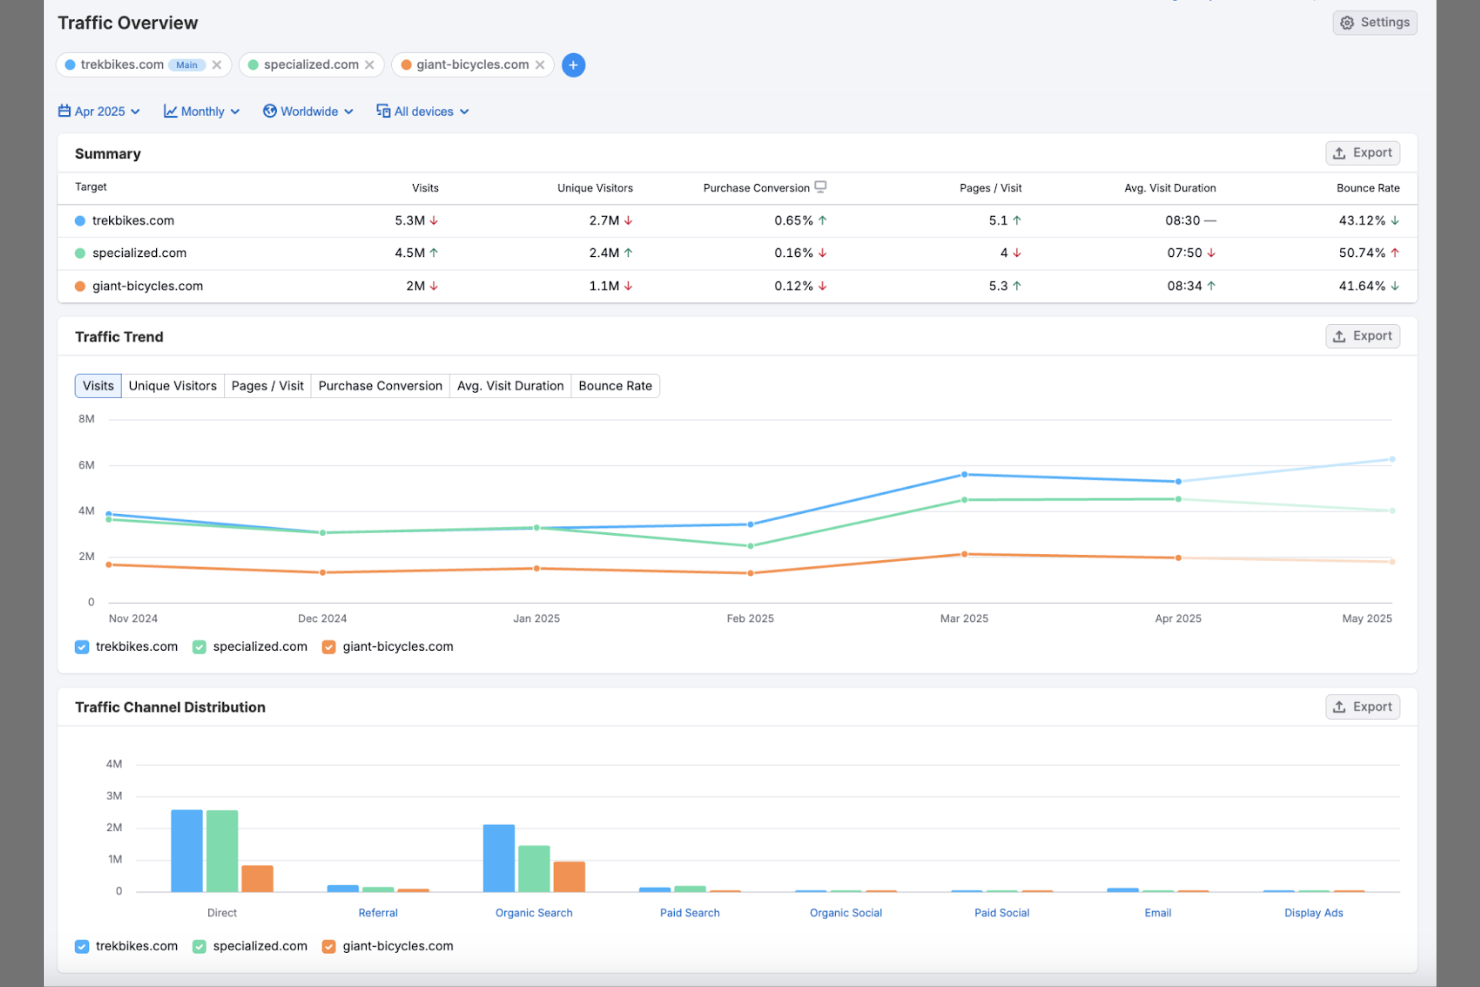This screenshot has width=1480, height=987.
Task: Expand the Monthly granularity dropdown
Action: pyautogui.click(x=201, y=111)
